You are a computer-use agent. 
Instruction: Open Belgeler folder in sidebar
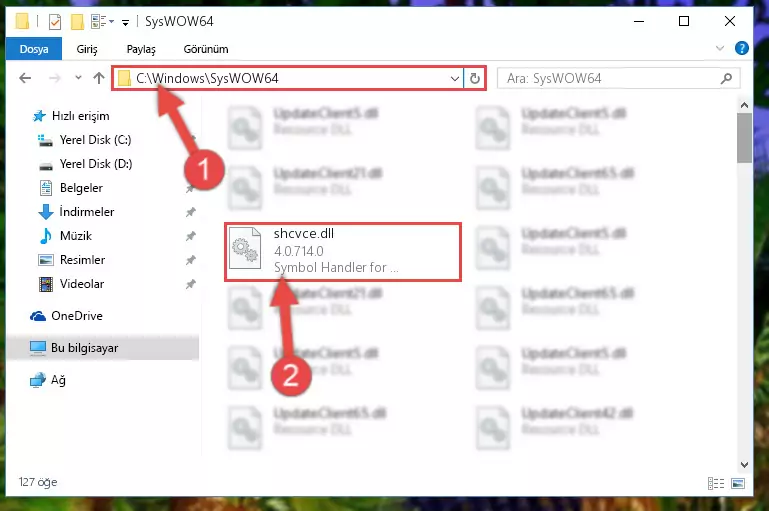coord(81,188)
